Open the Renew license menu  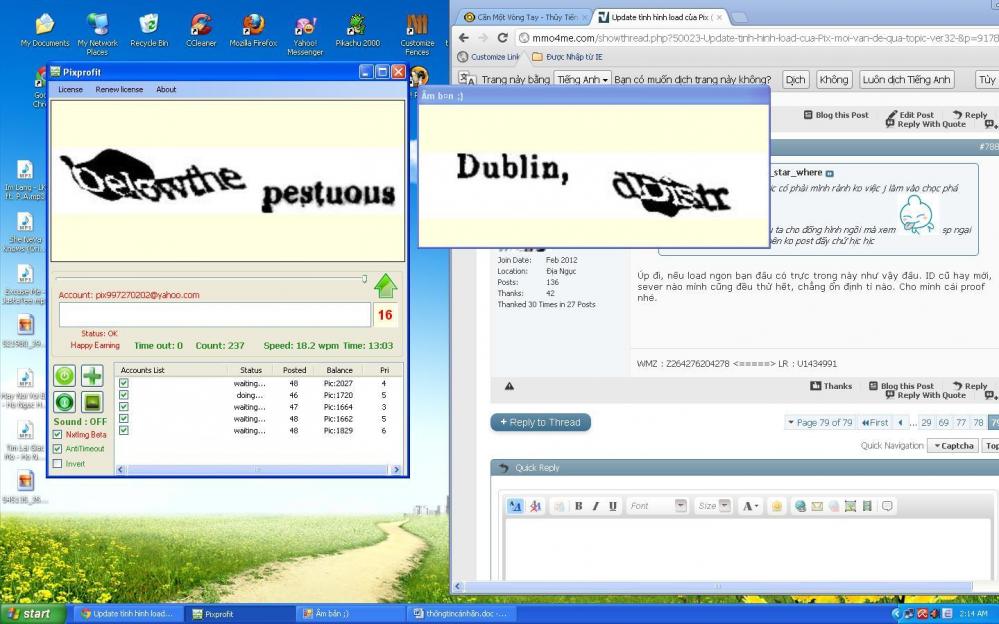(x=119, y=89)
